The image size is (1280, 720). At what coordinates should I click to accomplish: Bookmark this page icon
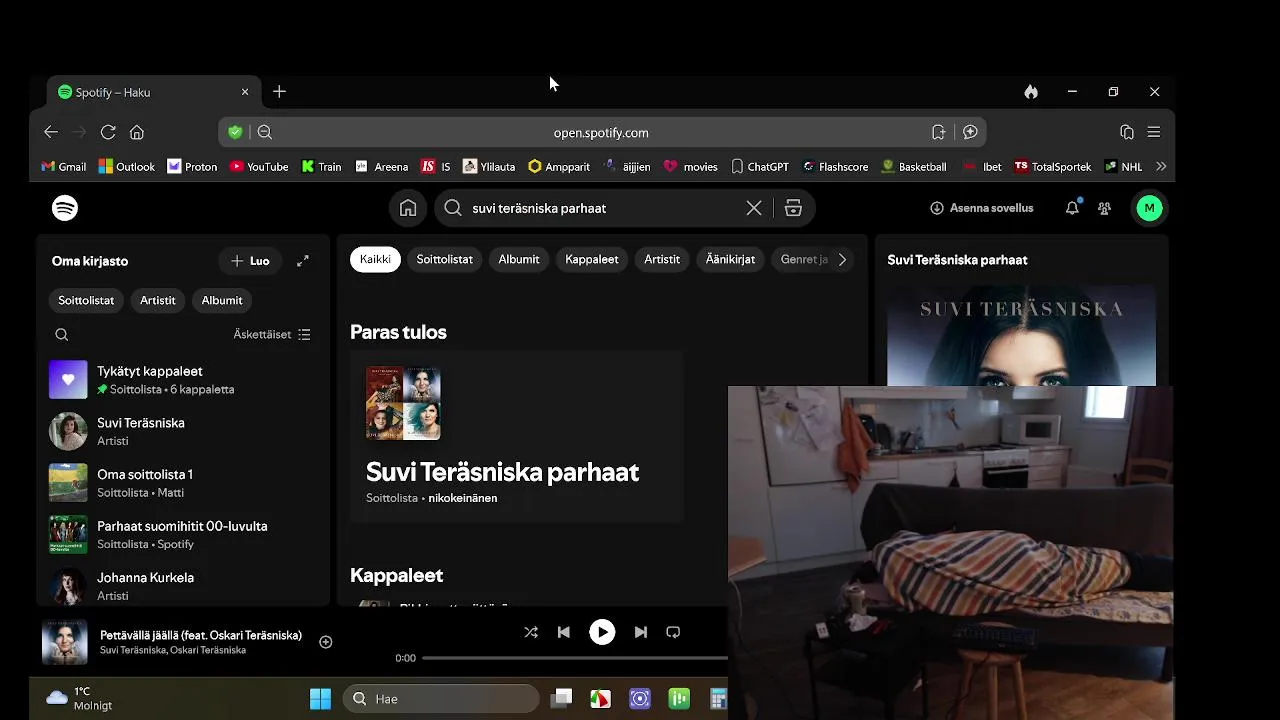938,132
